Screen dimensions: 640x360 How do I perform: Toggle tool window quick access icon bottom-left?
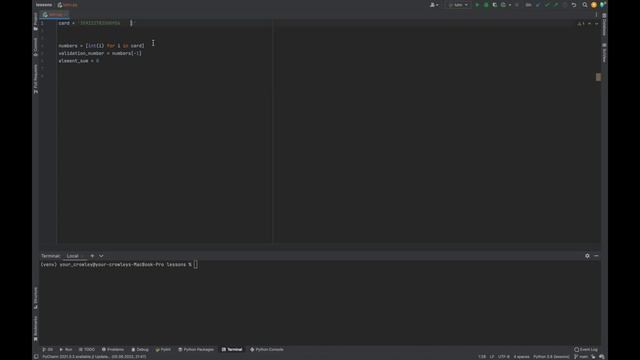[36, 356]
